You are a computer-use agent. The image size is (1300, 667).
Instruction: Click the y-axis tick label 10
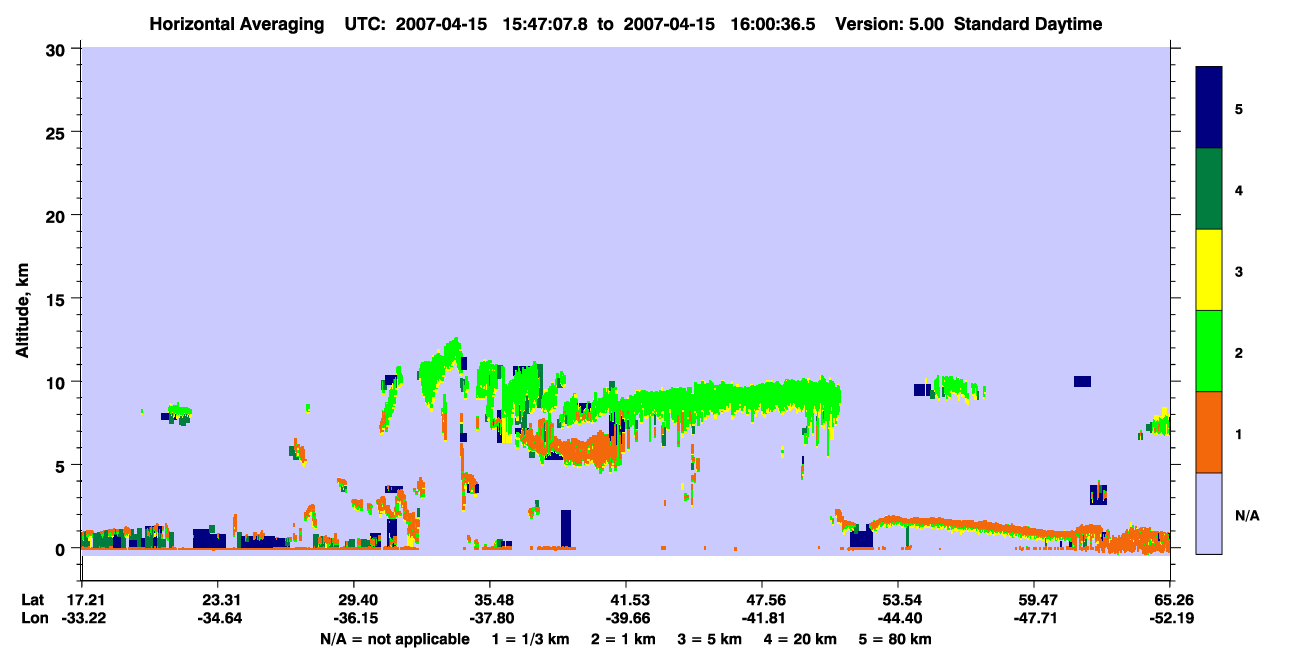(x=58, y=382)
